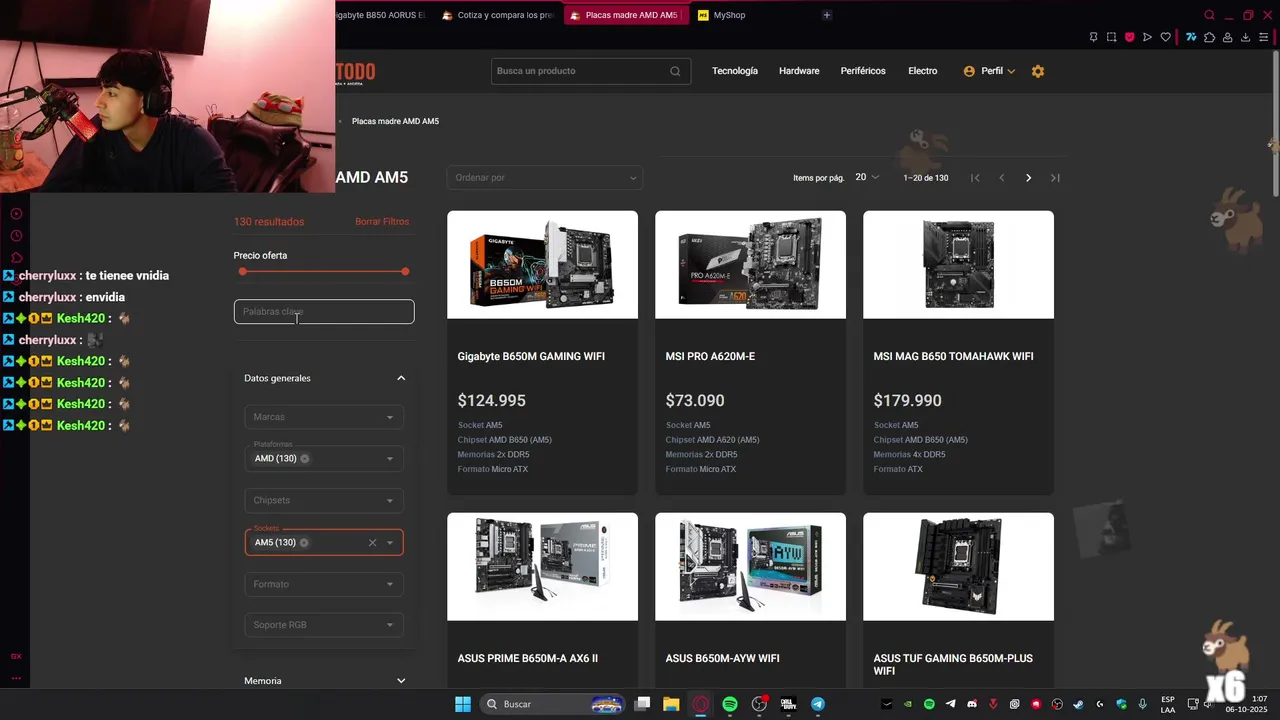Image resolution: width=1280 pixels, height=720 pixels.
Task: Go to the next results page arrow
Action: pyautogui.click(x=1028, y=178)
